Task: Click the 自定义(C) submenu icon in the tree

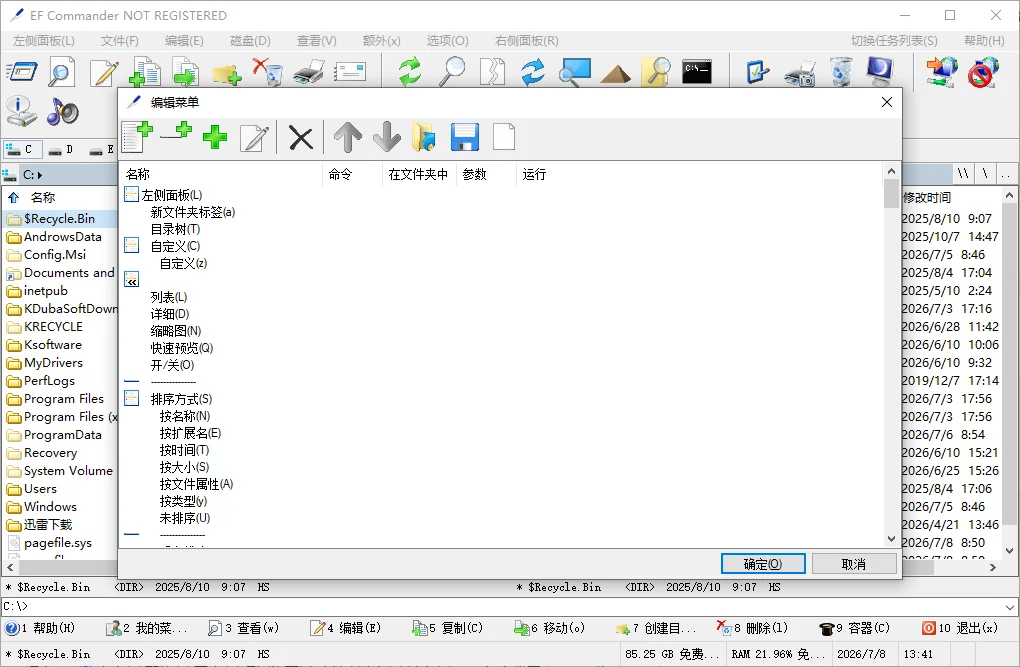Action: click(131, 245)
